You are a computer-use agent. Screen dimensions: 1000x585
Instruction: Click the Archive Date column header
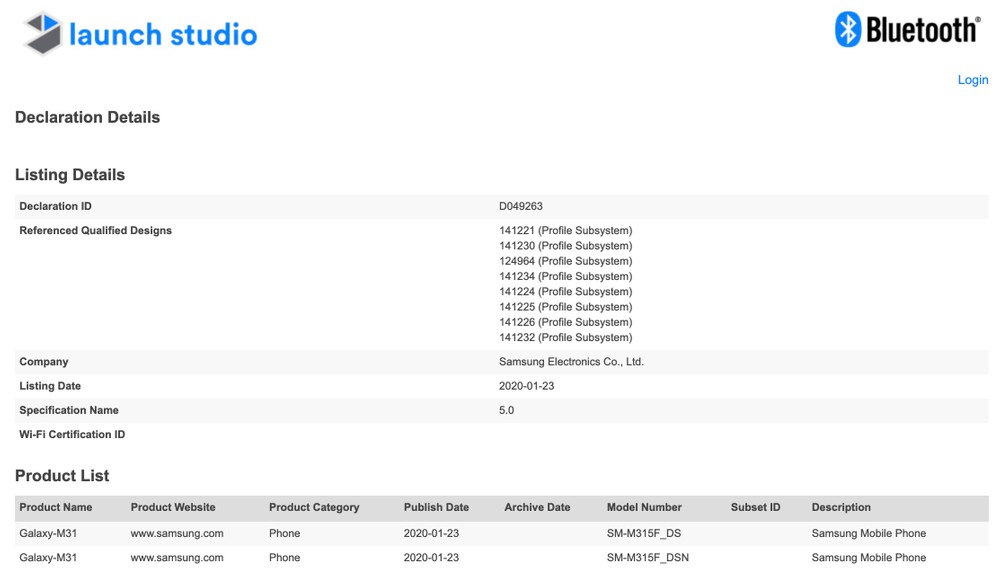coord(537,507)
